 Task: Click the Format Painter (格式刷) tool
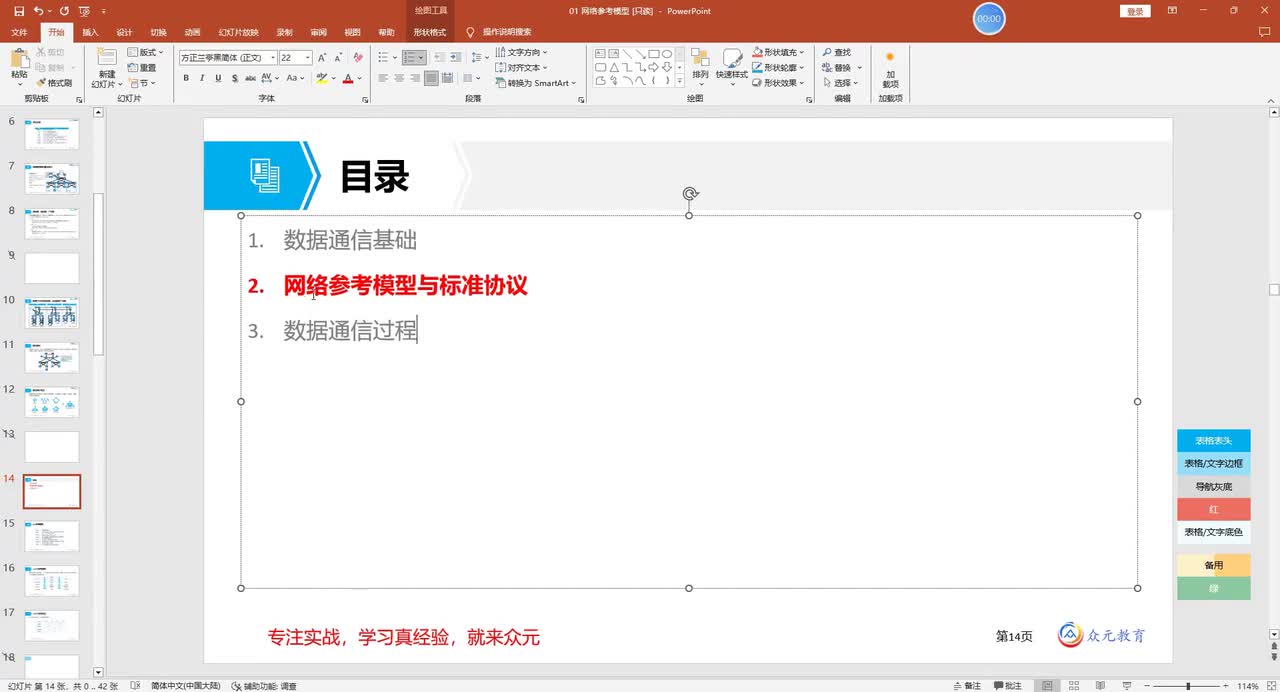point(54,83)
